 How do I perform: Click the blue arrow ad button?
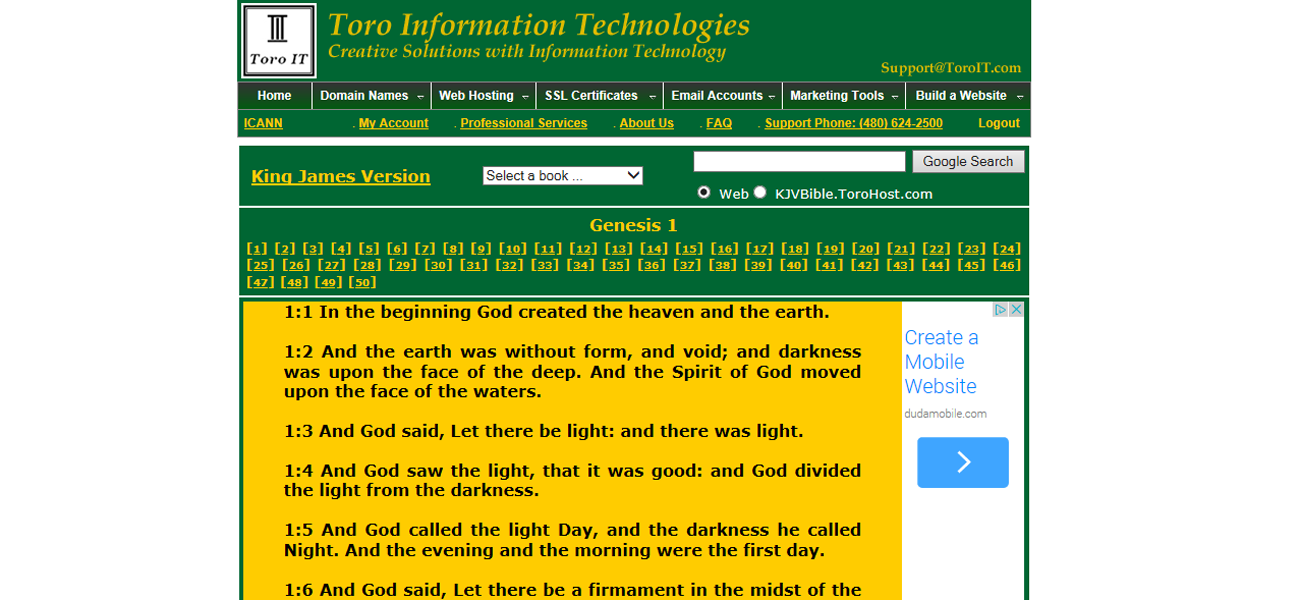(x=963, y=462)
